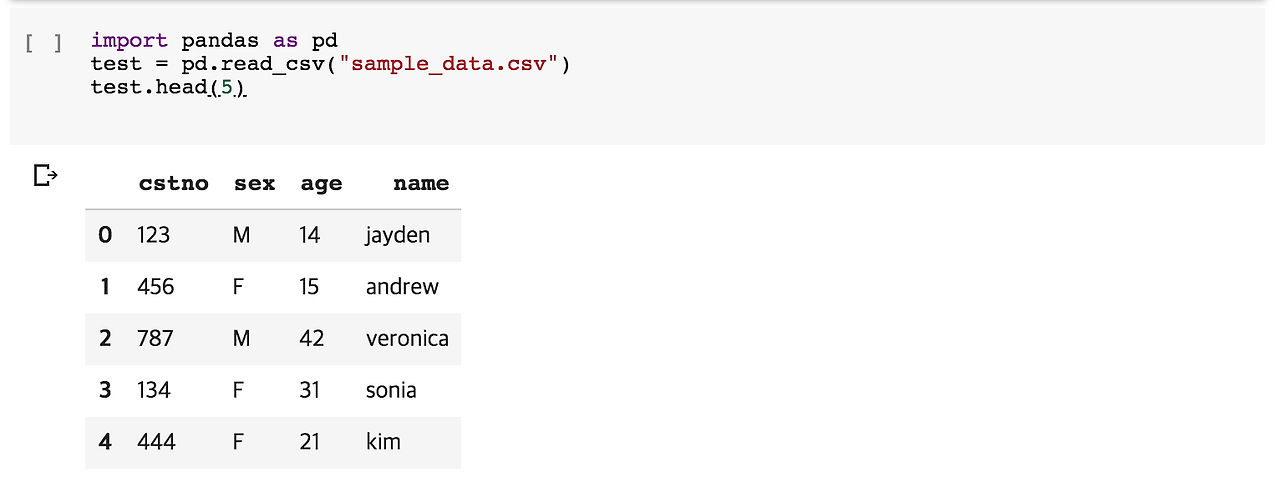Place cursor in the "sample_data.csv" string

447,65
